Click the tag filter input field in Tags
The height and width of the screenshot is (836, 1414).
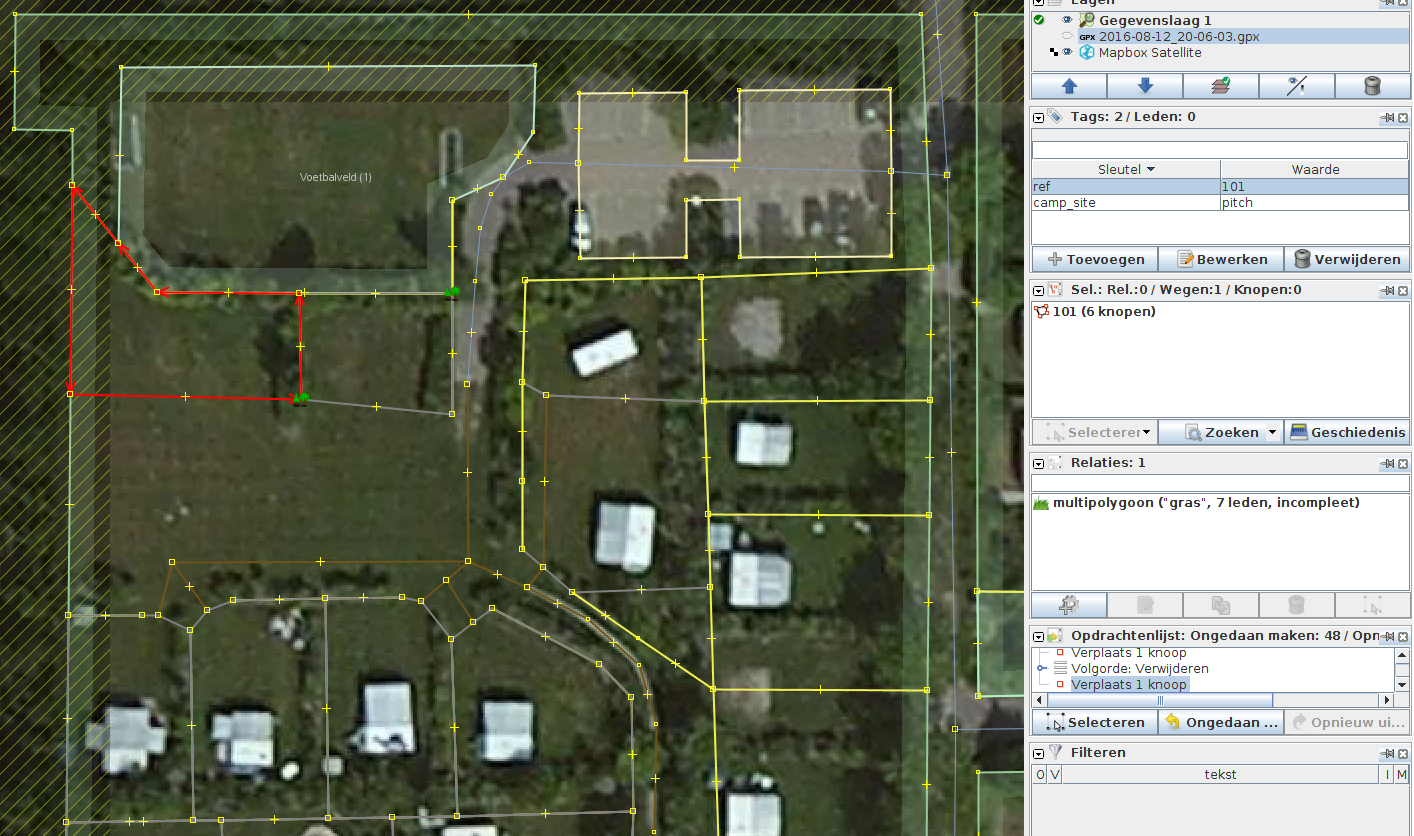pyautogui.click(x=1220, y=150)
